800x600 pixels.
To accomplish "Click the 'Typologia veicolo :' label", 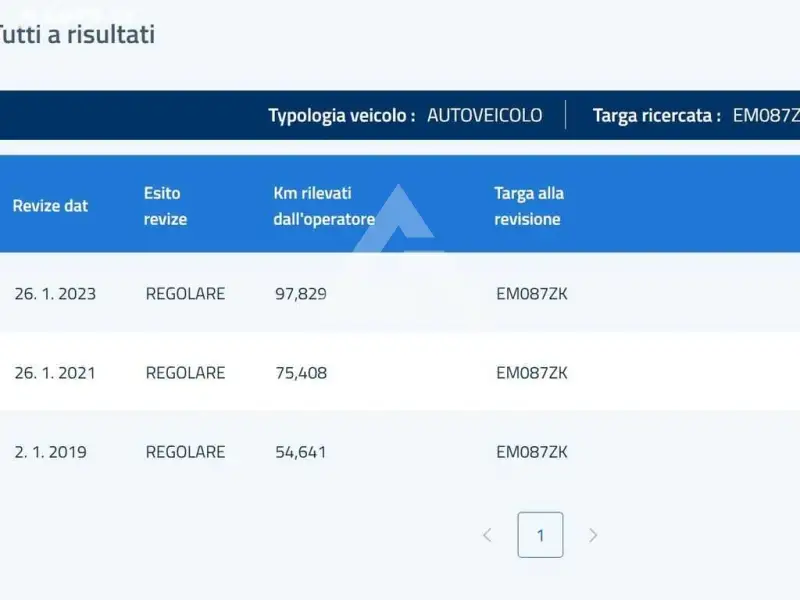I will pyautogui.click(x=342, y=115).
